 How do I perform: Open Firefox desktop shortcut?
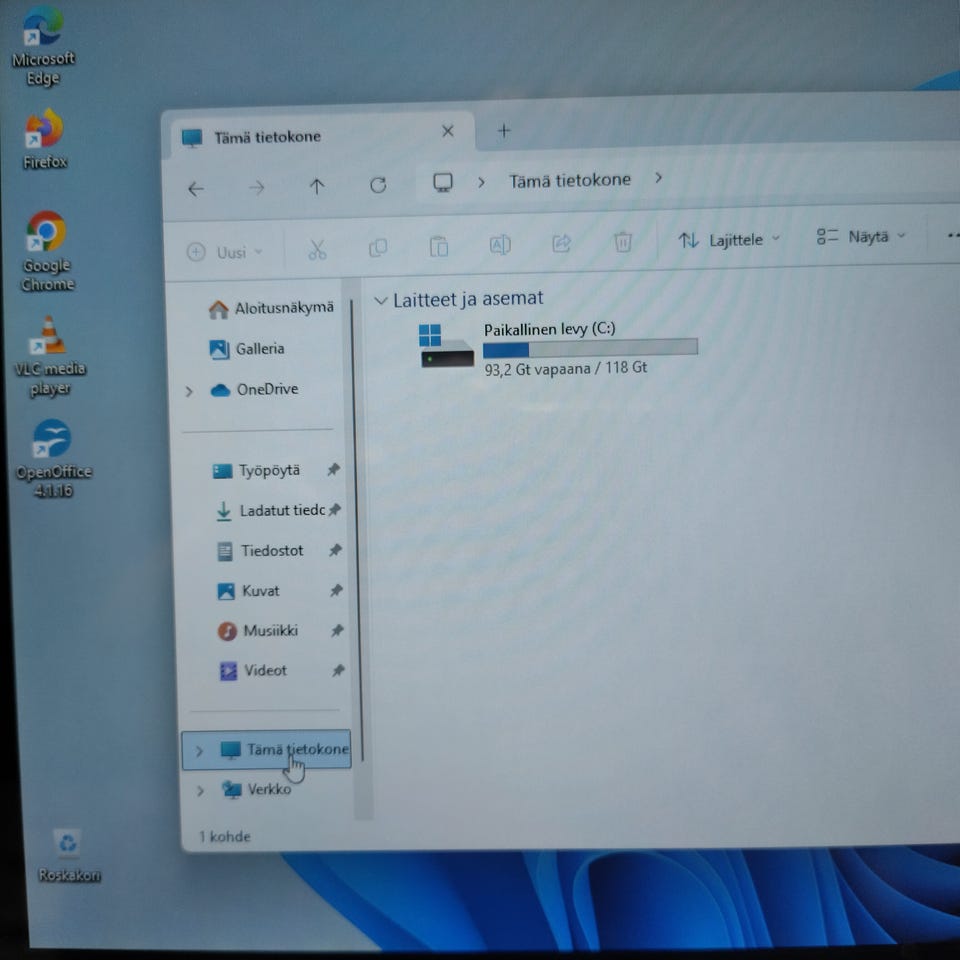[x=44, y=139]
